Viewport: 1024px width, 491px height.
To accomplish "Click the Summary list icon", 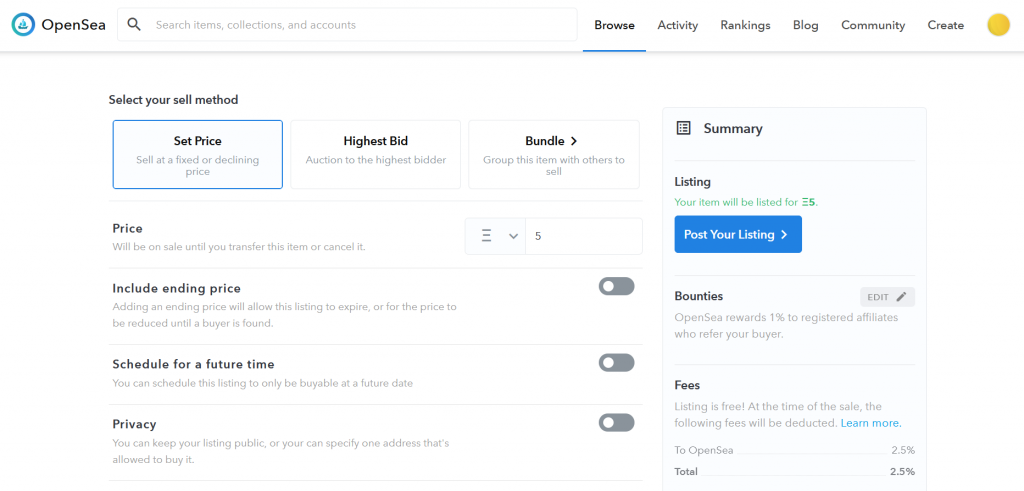I will tap(684, 128).
